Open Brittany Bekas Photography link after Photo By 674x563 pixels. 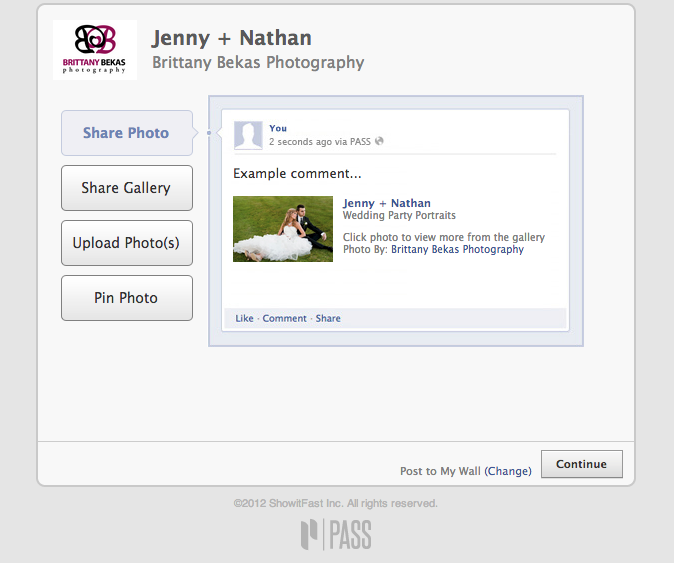(457, 250)
